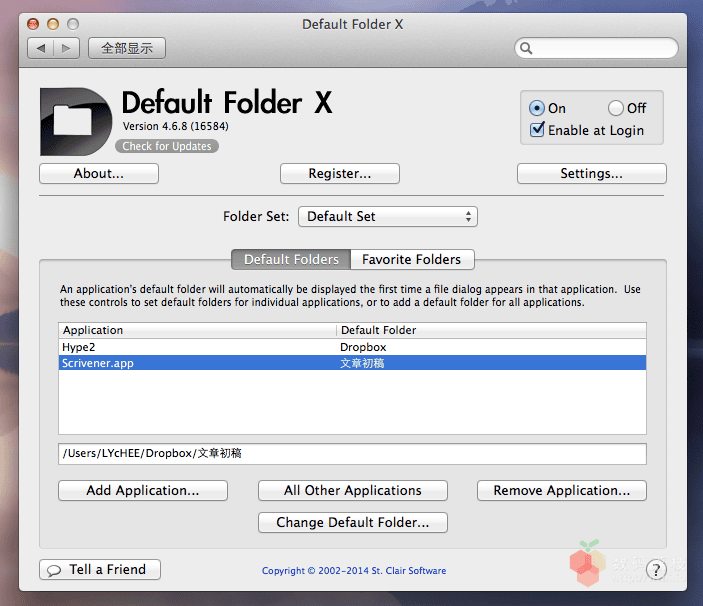Click the speech bubble icon on Tell a Friend
Viewport: 703px width, 606px height.
(x=54, y=570)
